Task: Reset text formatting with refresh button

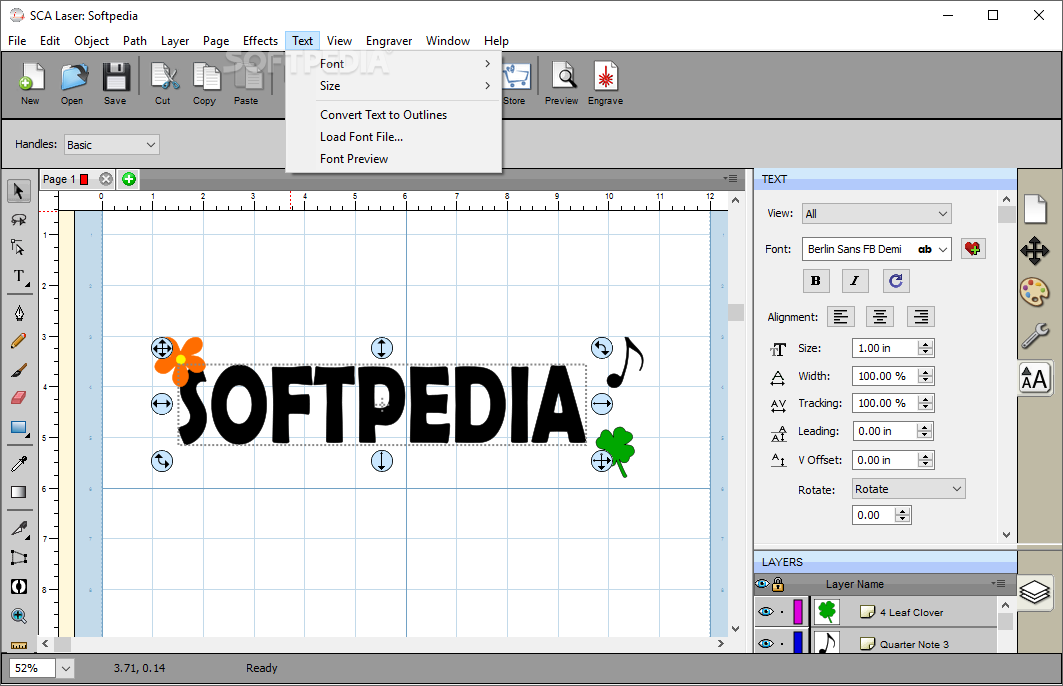Action: (896, 281)
